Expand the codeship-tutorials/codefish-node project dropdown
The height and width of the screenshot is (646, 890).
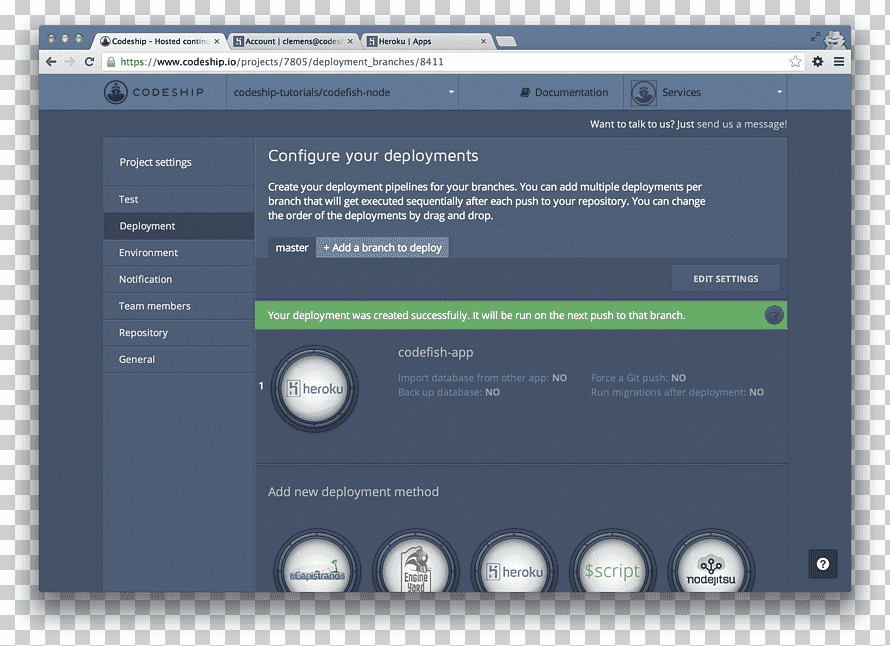[451, 91]
